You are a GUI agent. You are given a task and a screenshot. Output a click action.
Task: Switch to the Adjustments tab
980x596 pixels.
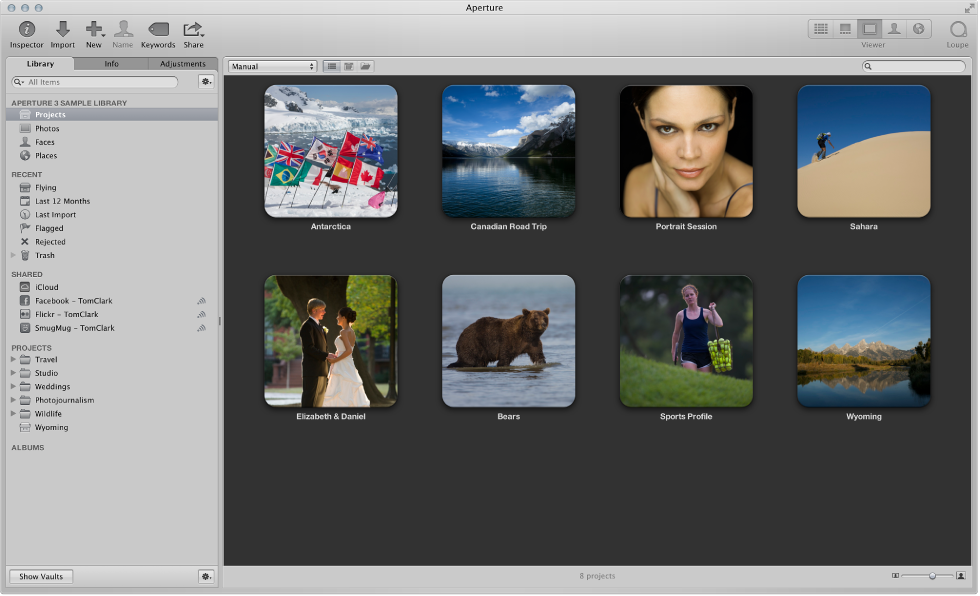pos(183,63)
